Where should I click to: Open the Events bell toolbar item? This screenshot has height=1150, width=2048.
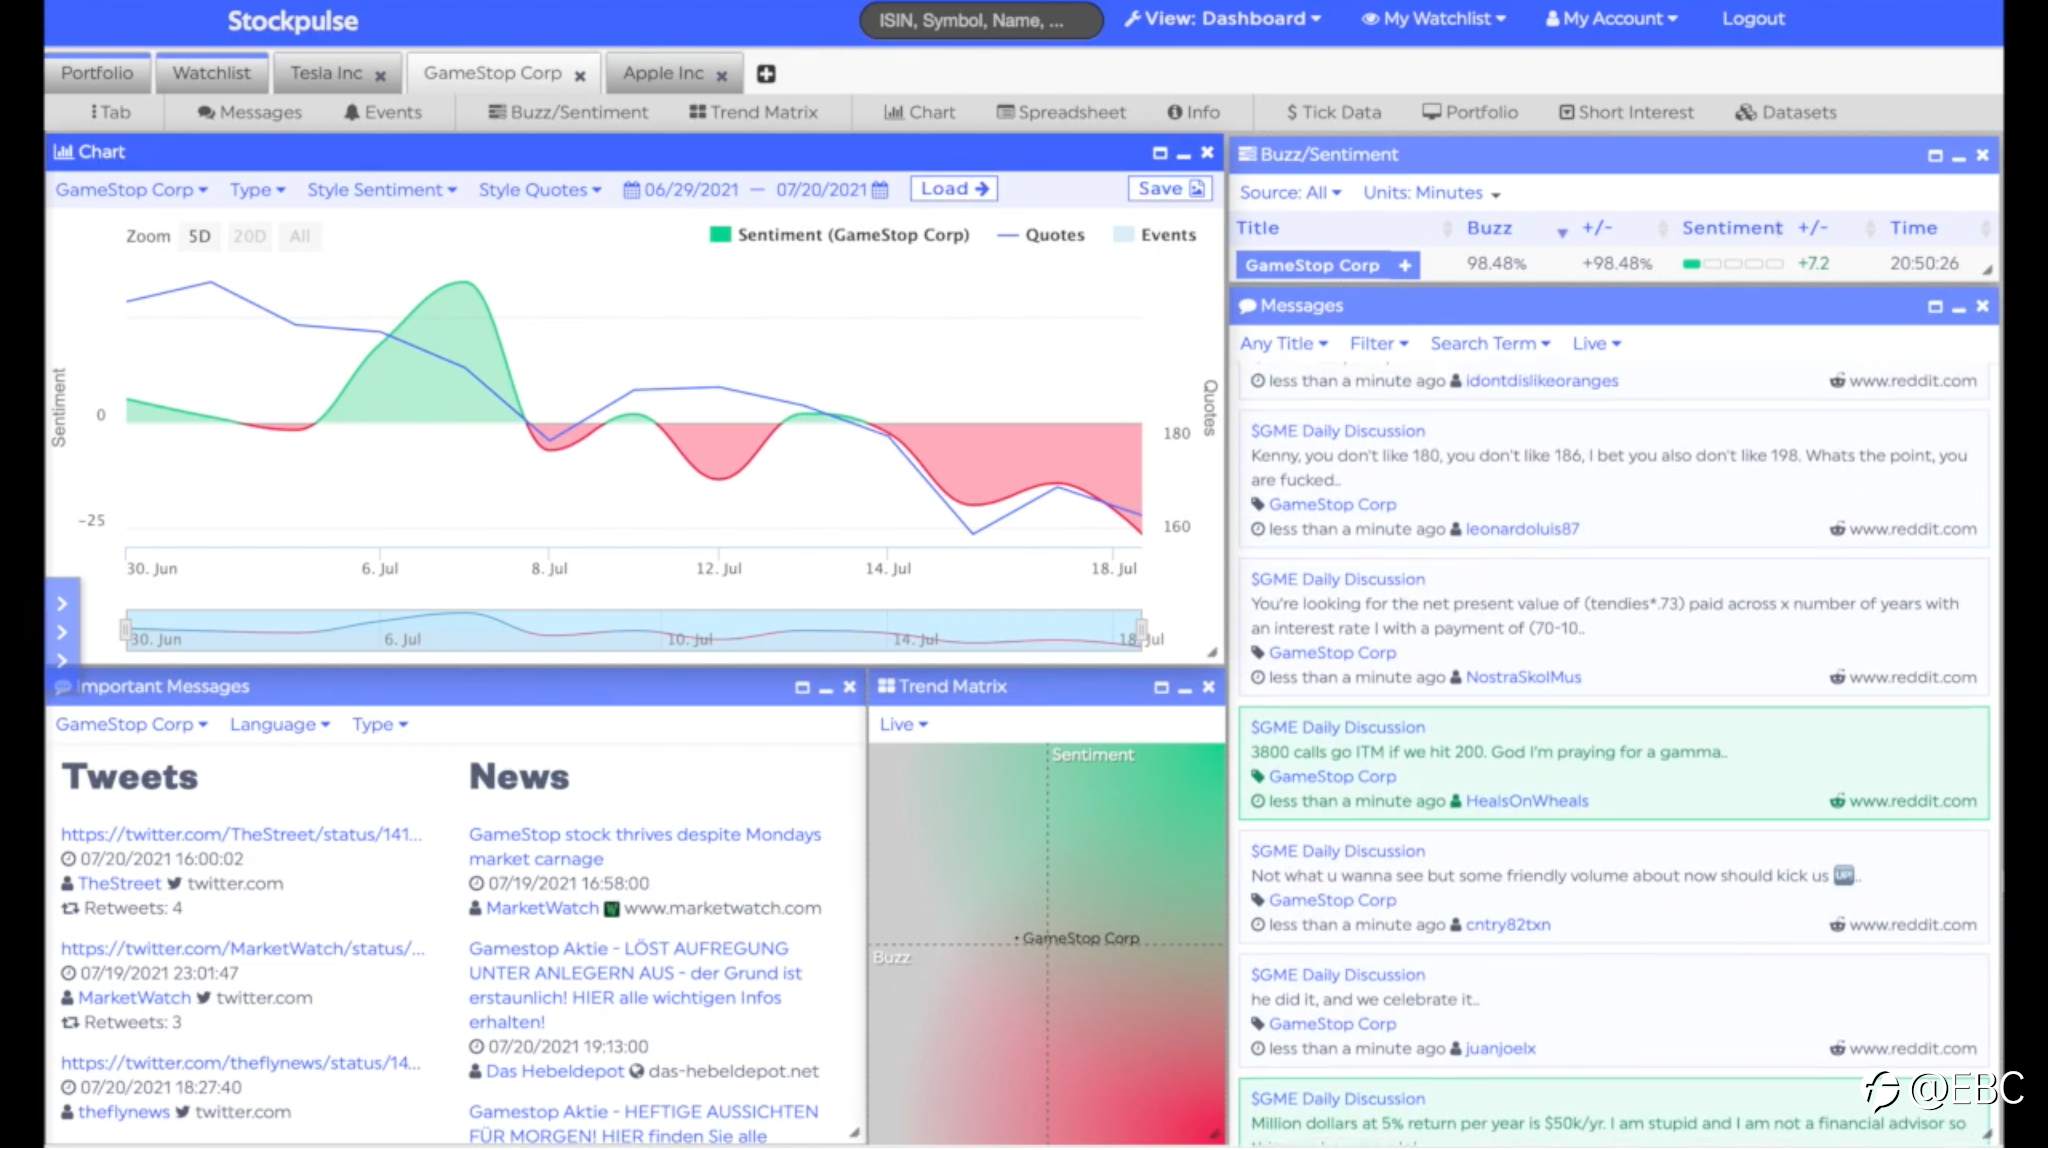coord(383,112)
